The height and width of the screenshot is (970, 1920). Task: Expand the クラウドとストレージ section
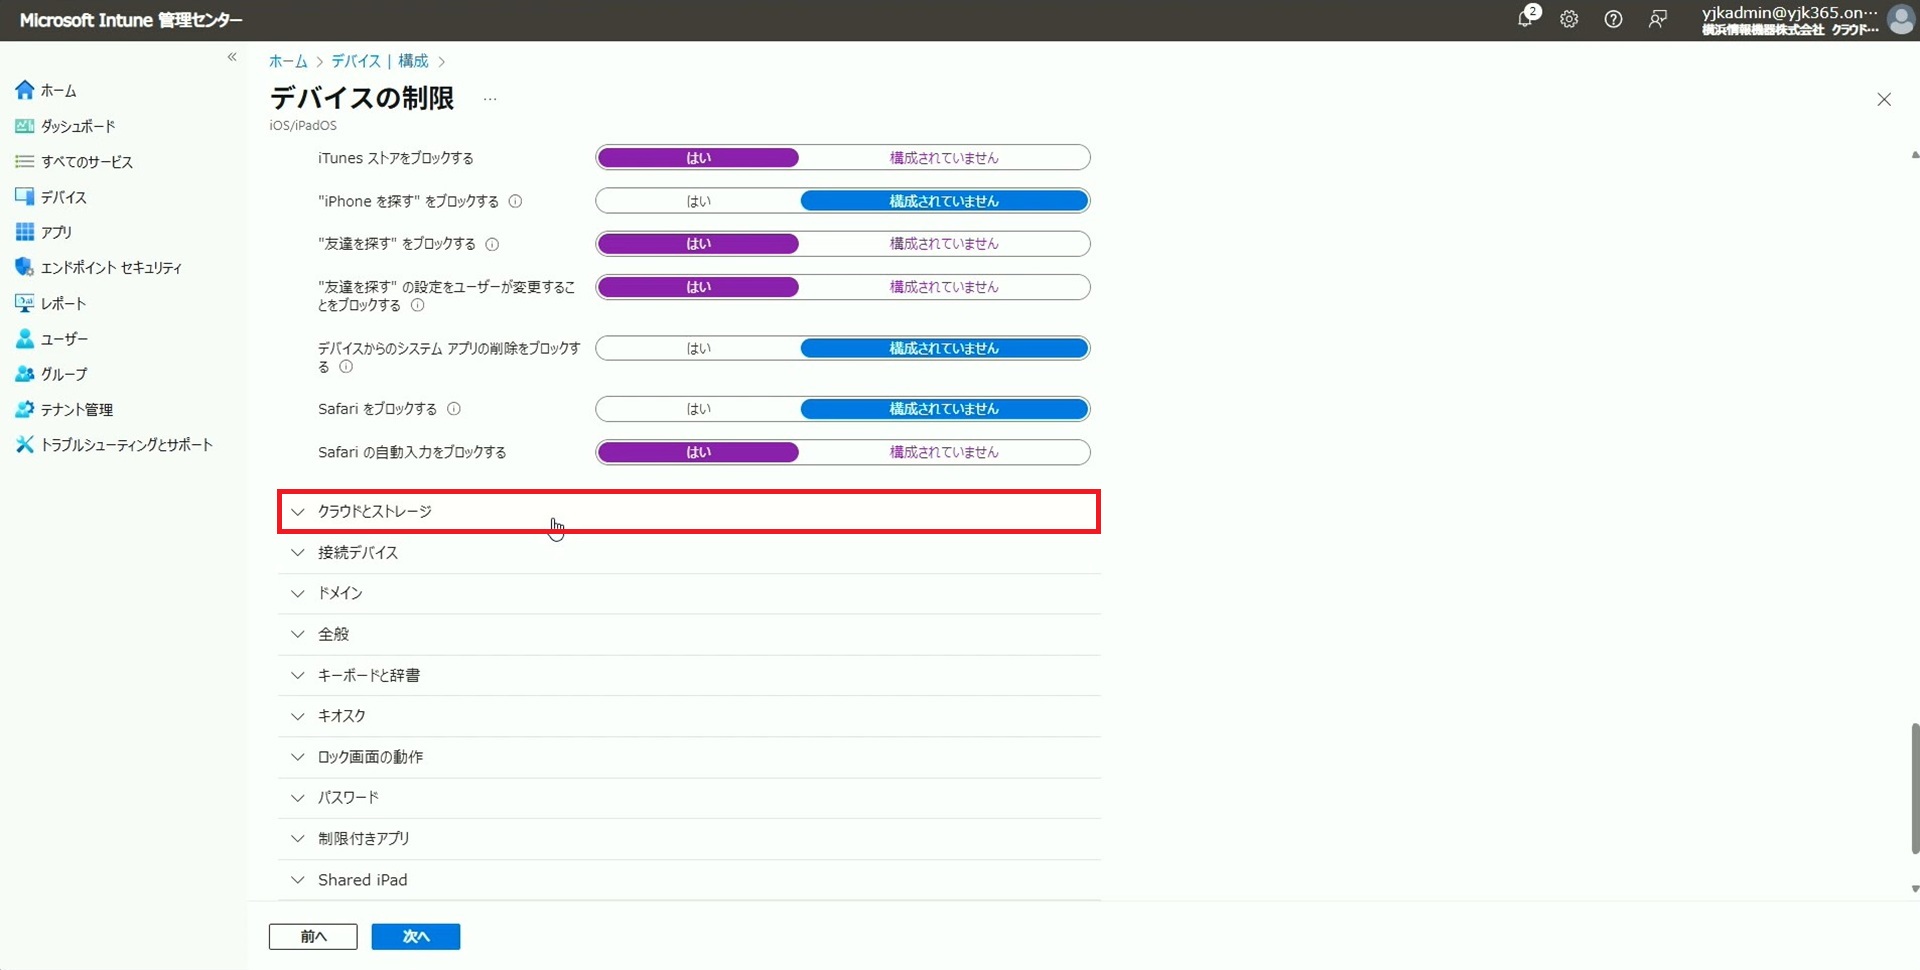click(x=375, y=511)
